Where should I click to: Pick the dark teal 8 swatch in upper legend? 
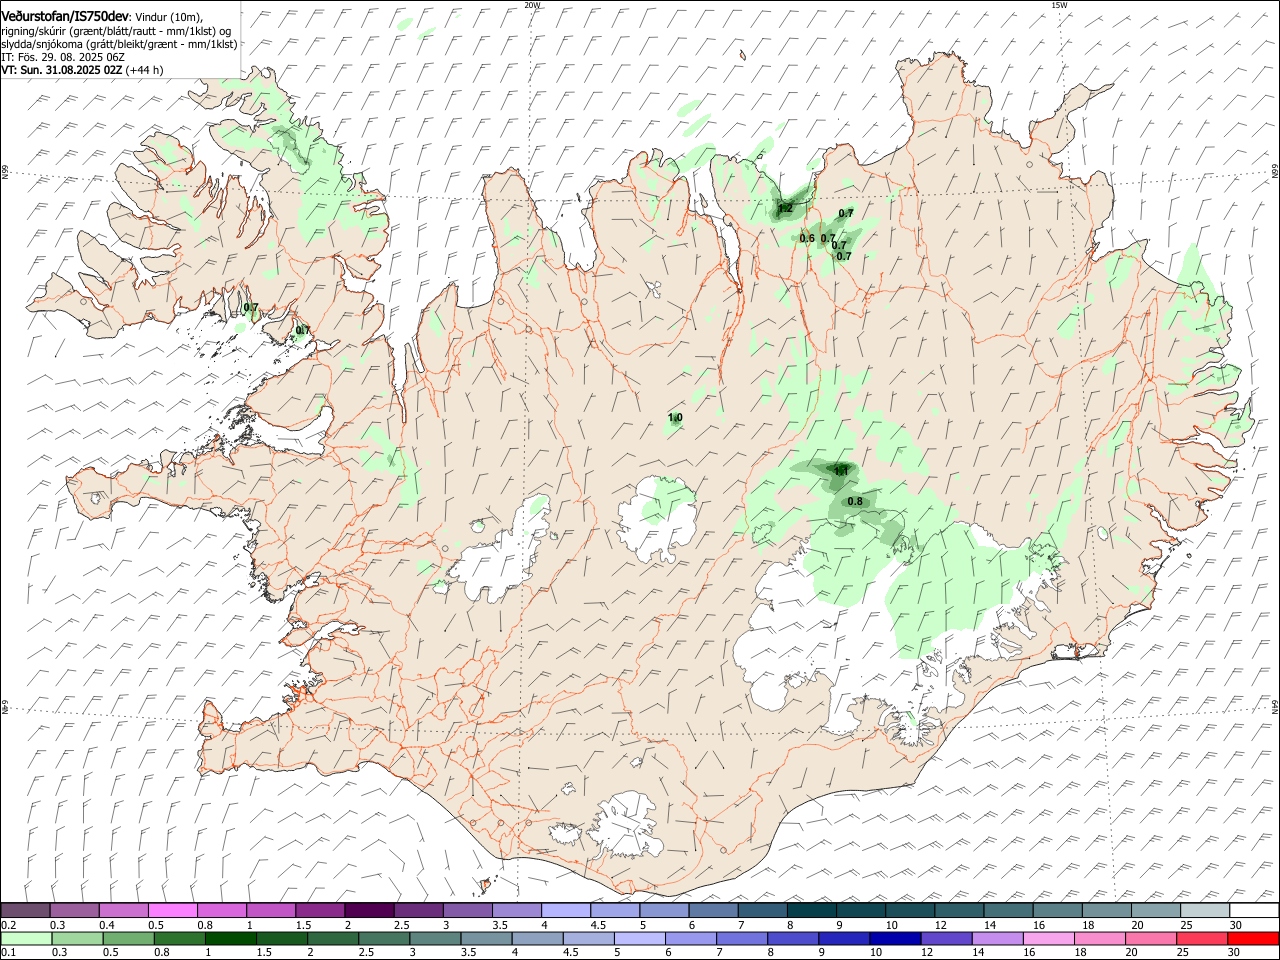click(x=811, y=911)
